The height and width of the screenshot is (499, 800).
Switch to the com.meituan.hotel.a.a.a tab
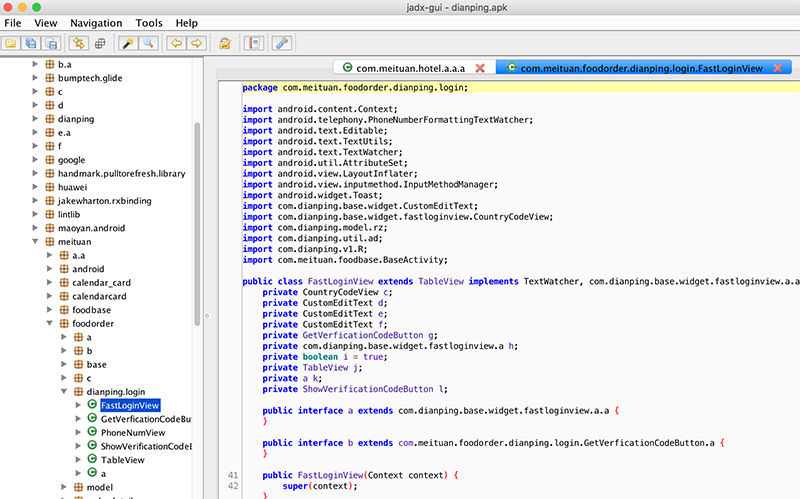(411, 68)
